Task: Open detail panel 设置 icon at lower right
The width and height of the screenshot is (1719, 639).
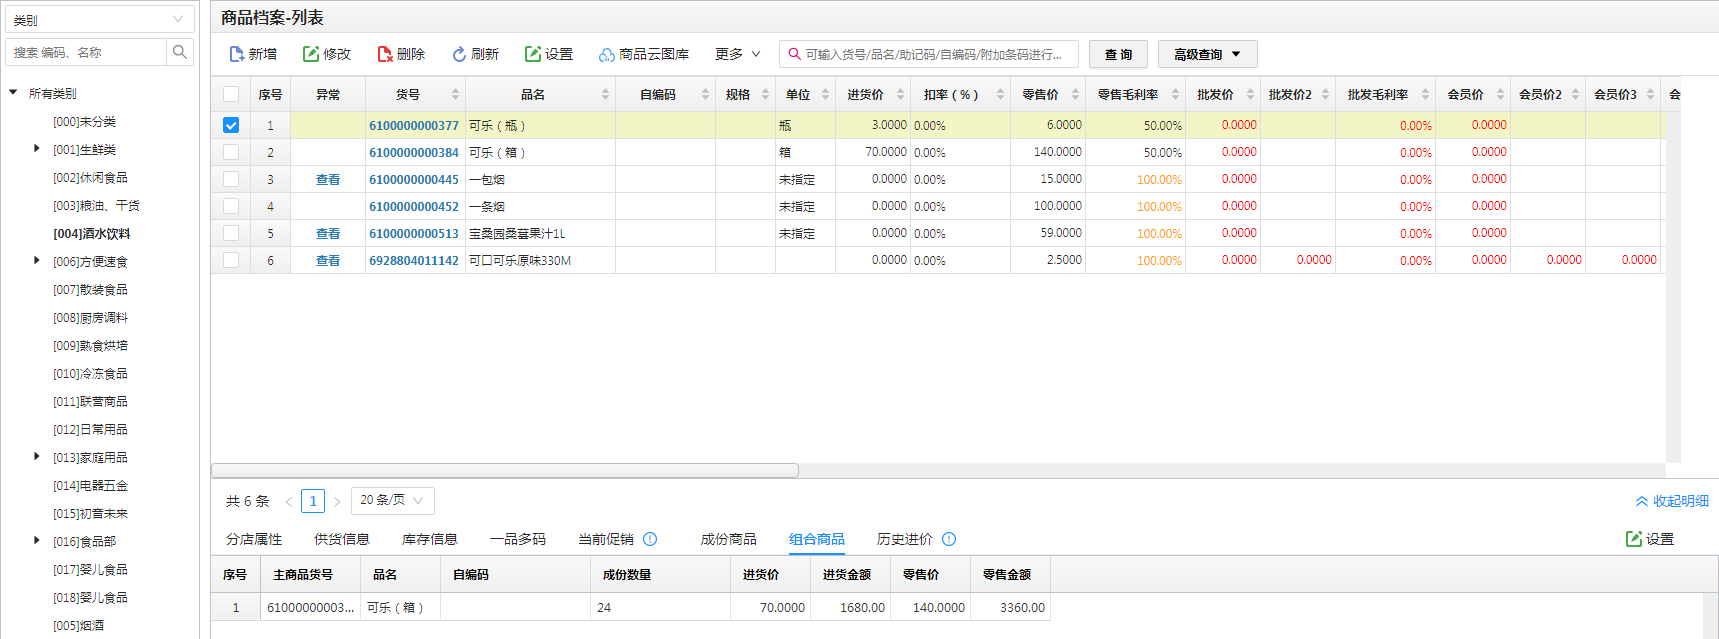Action: tap(1634, 539)
